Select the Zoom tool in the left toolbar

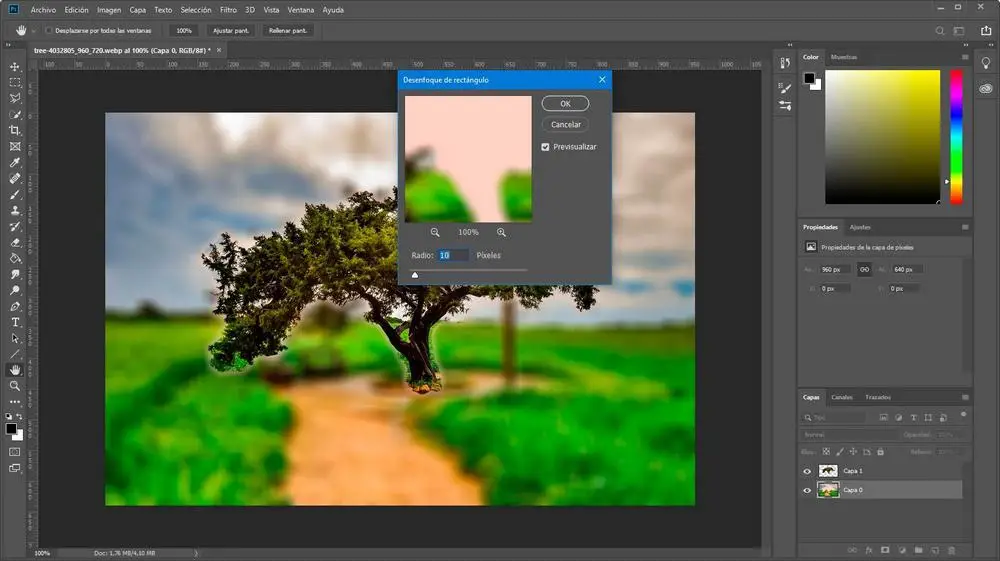(15, 385)
